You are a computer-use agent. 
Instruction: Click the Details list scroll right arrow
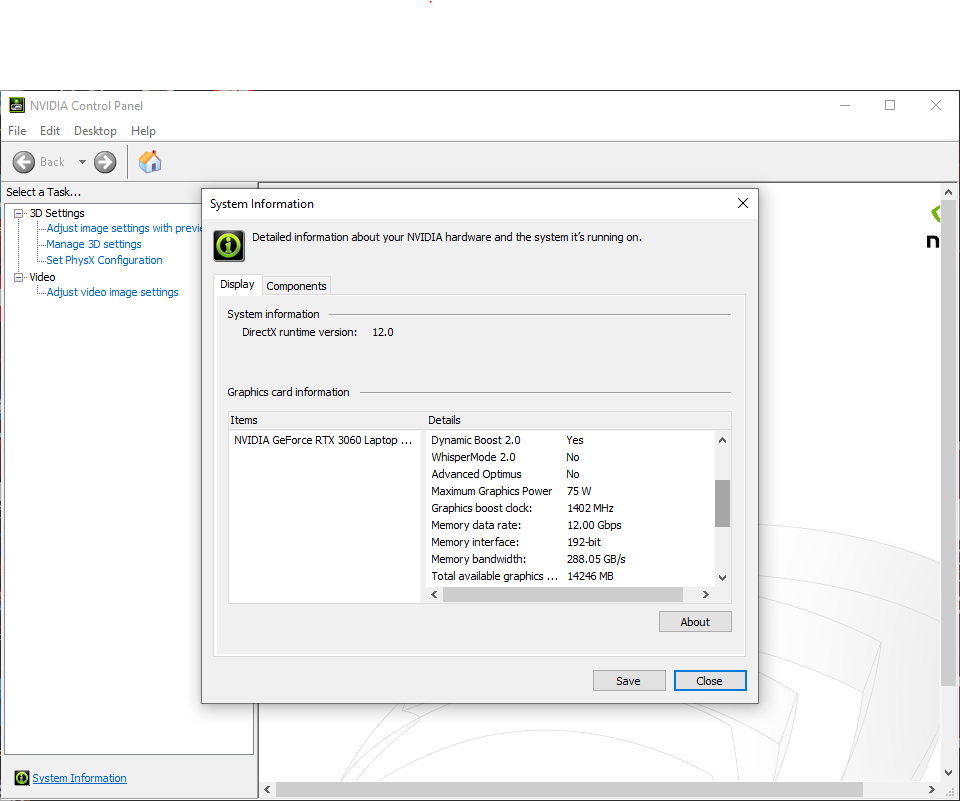point(705,595)
